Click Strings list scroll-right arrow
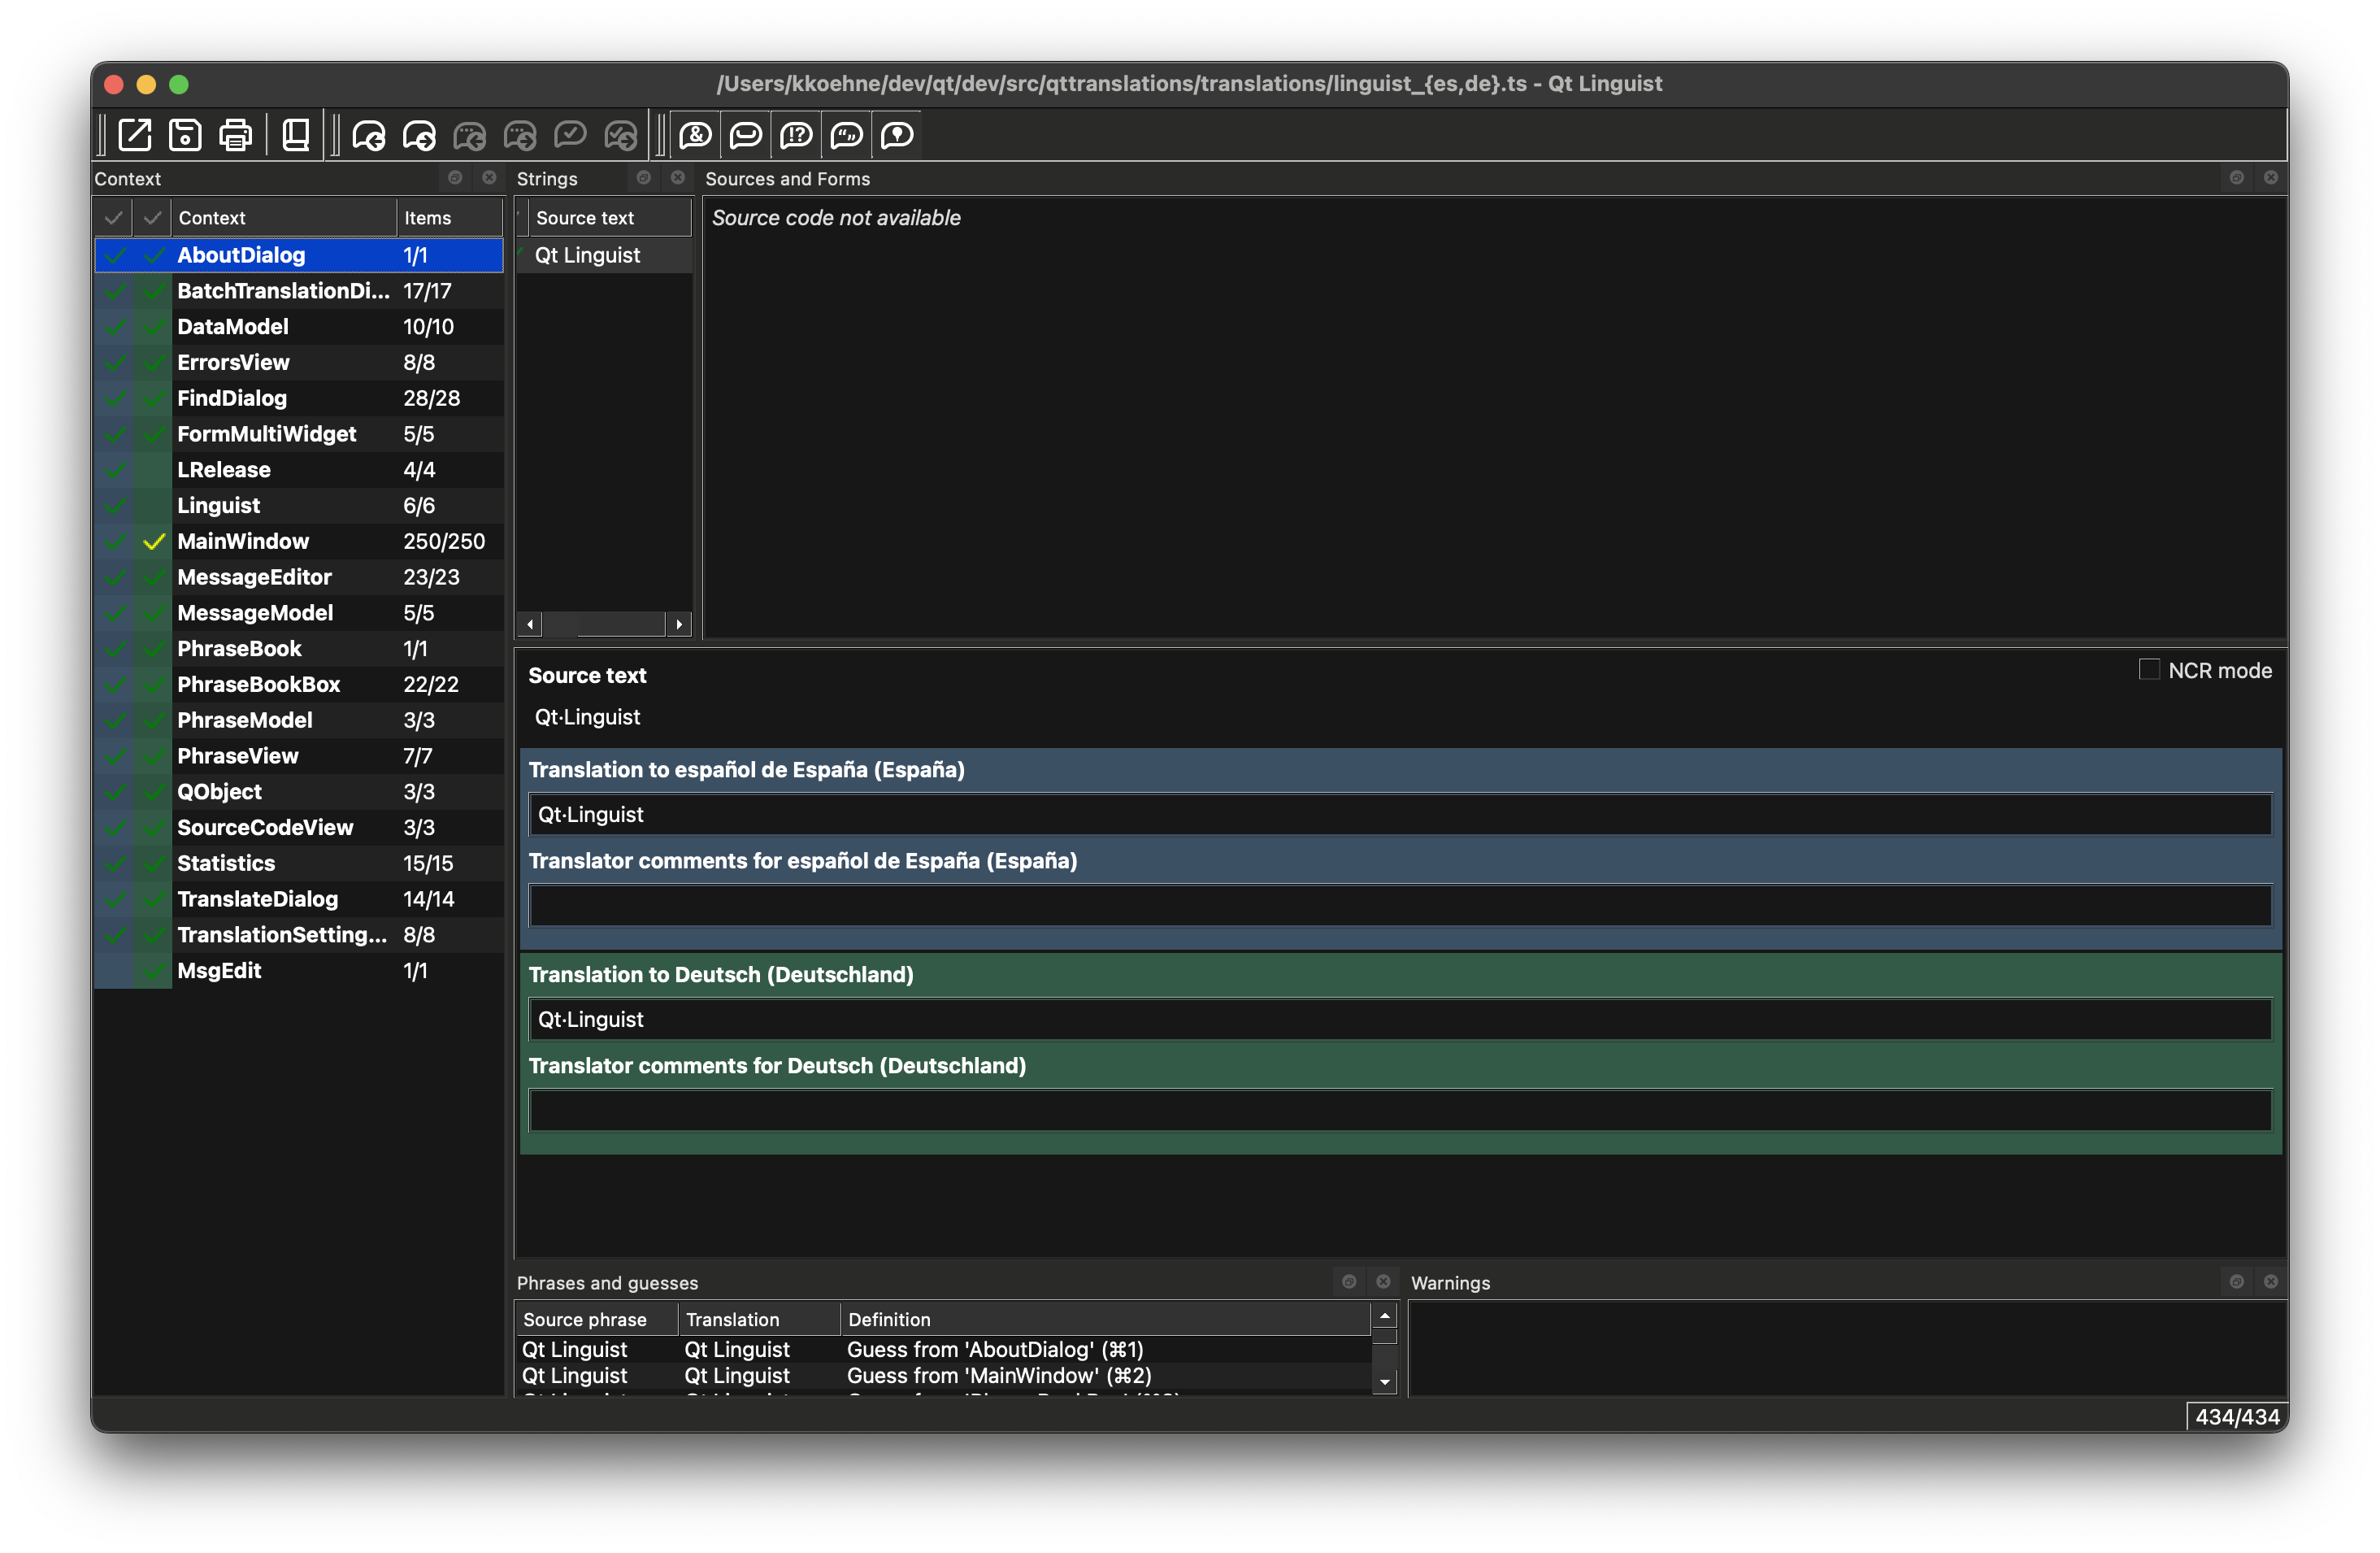Screen dimensions: 2380x1553 coord(679,624)
